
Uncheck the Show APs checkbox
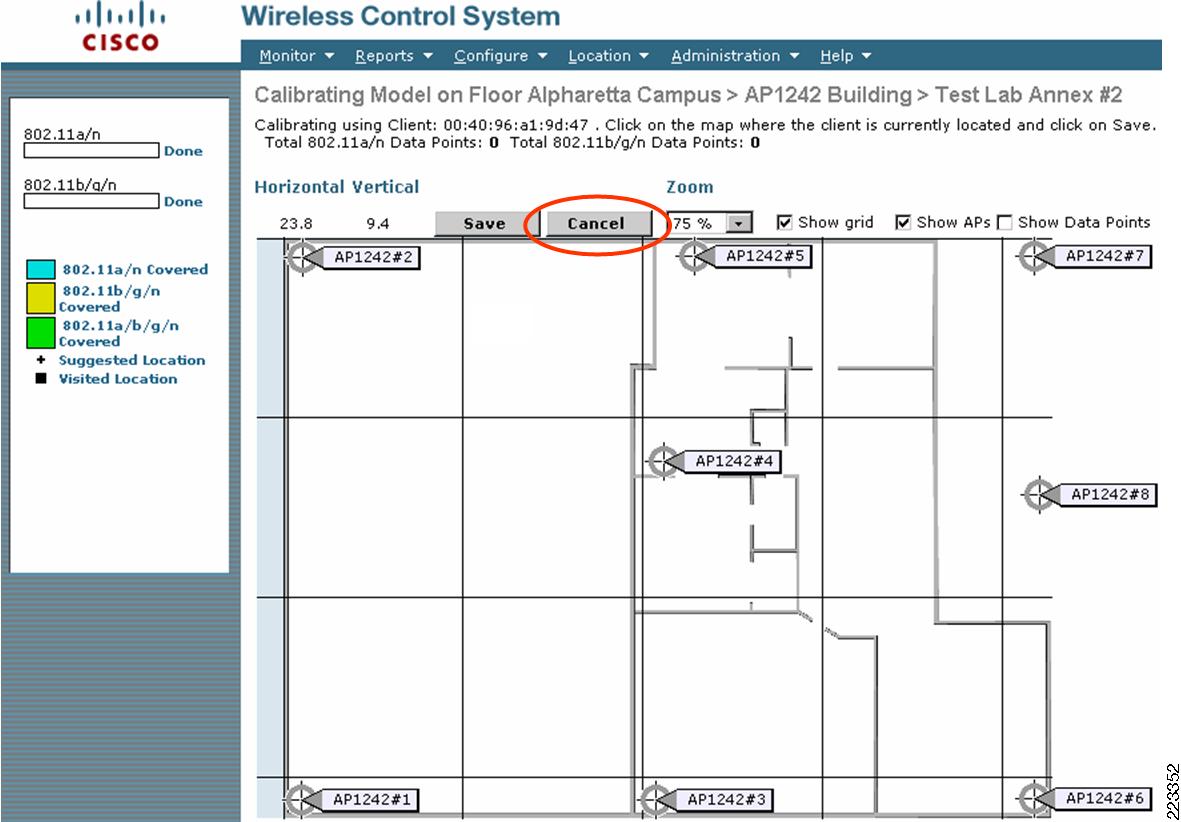pyautogui.click(x=903, y=223)
